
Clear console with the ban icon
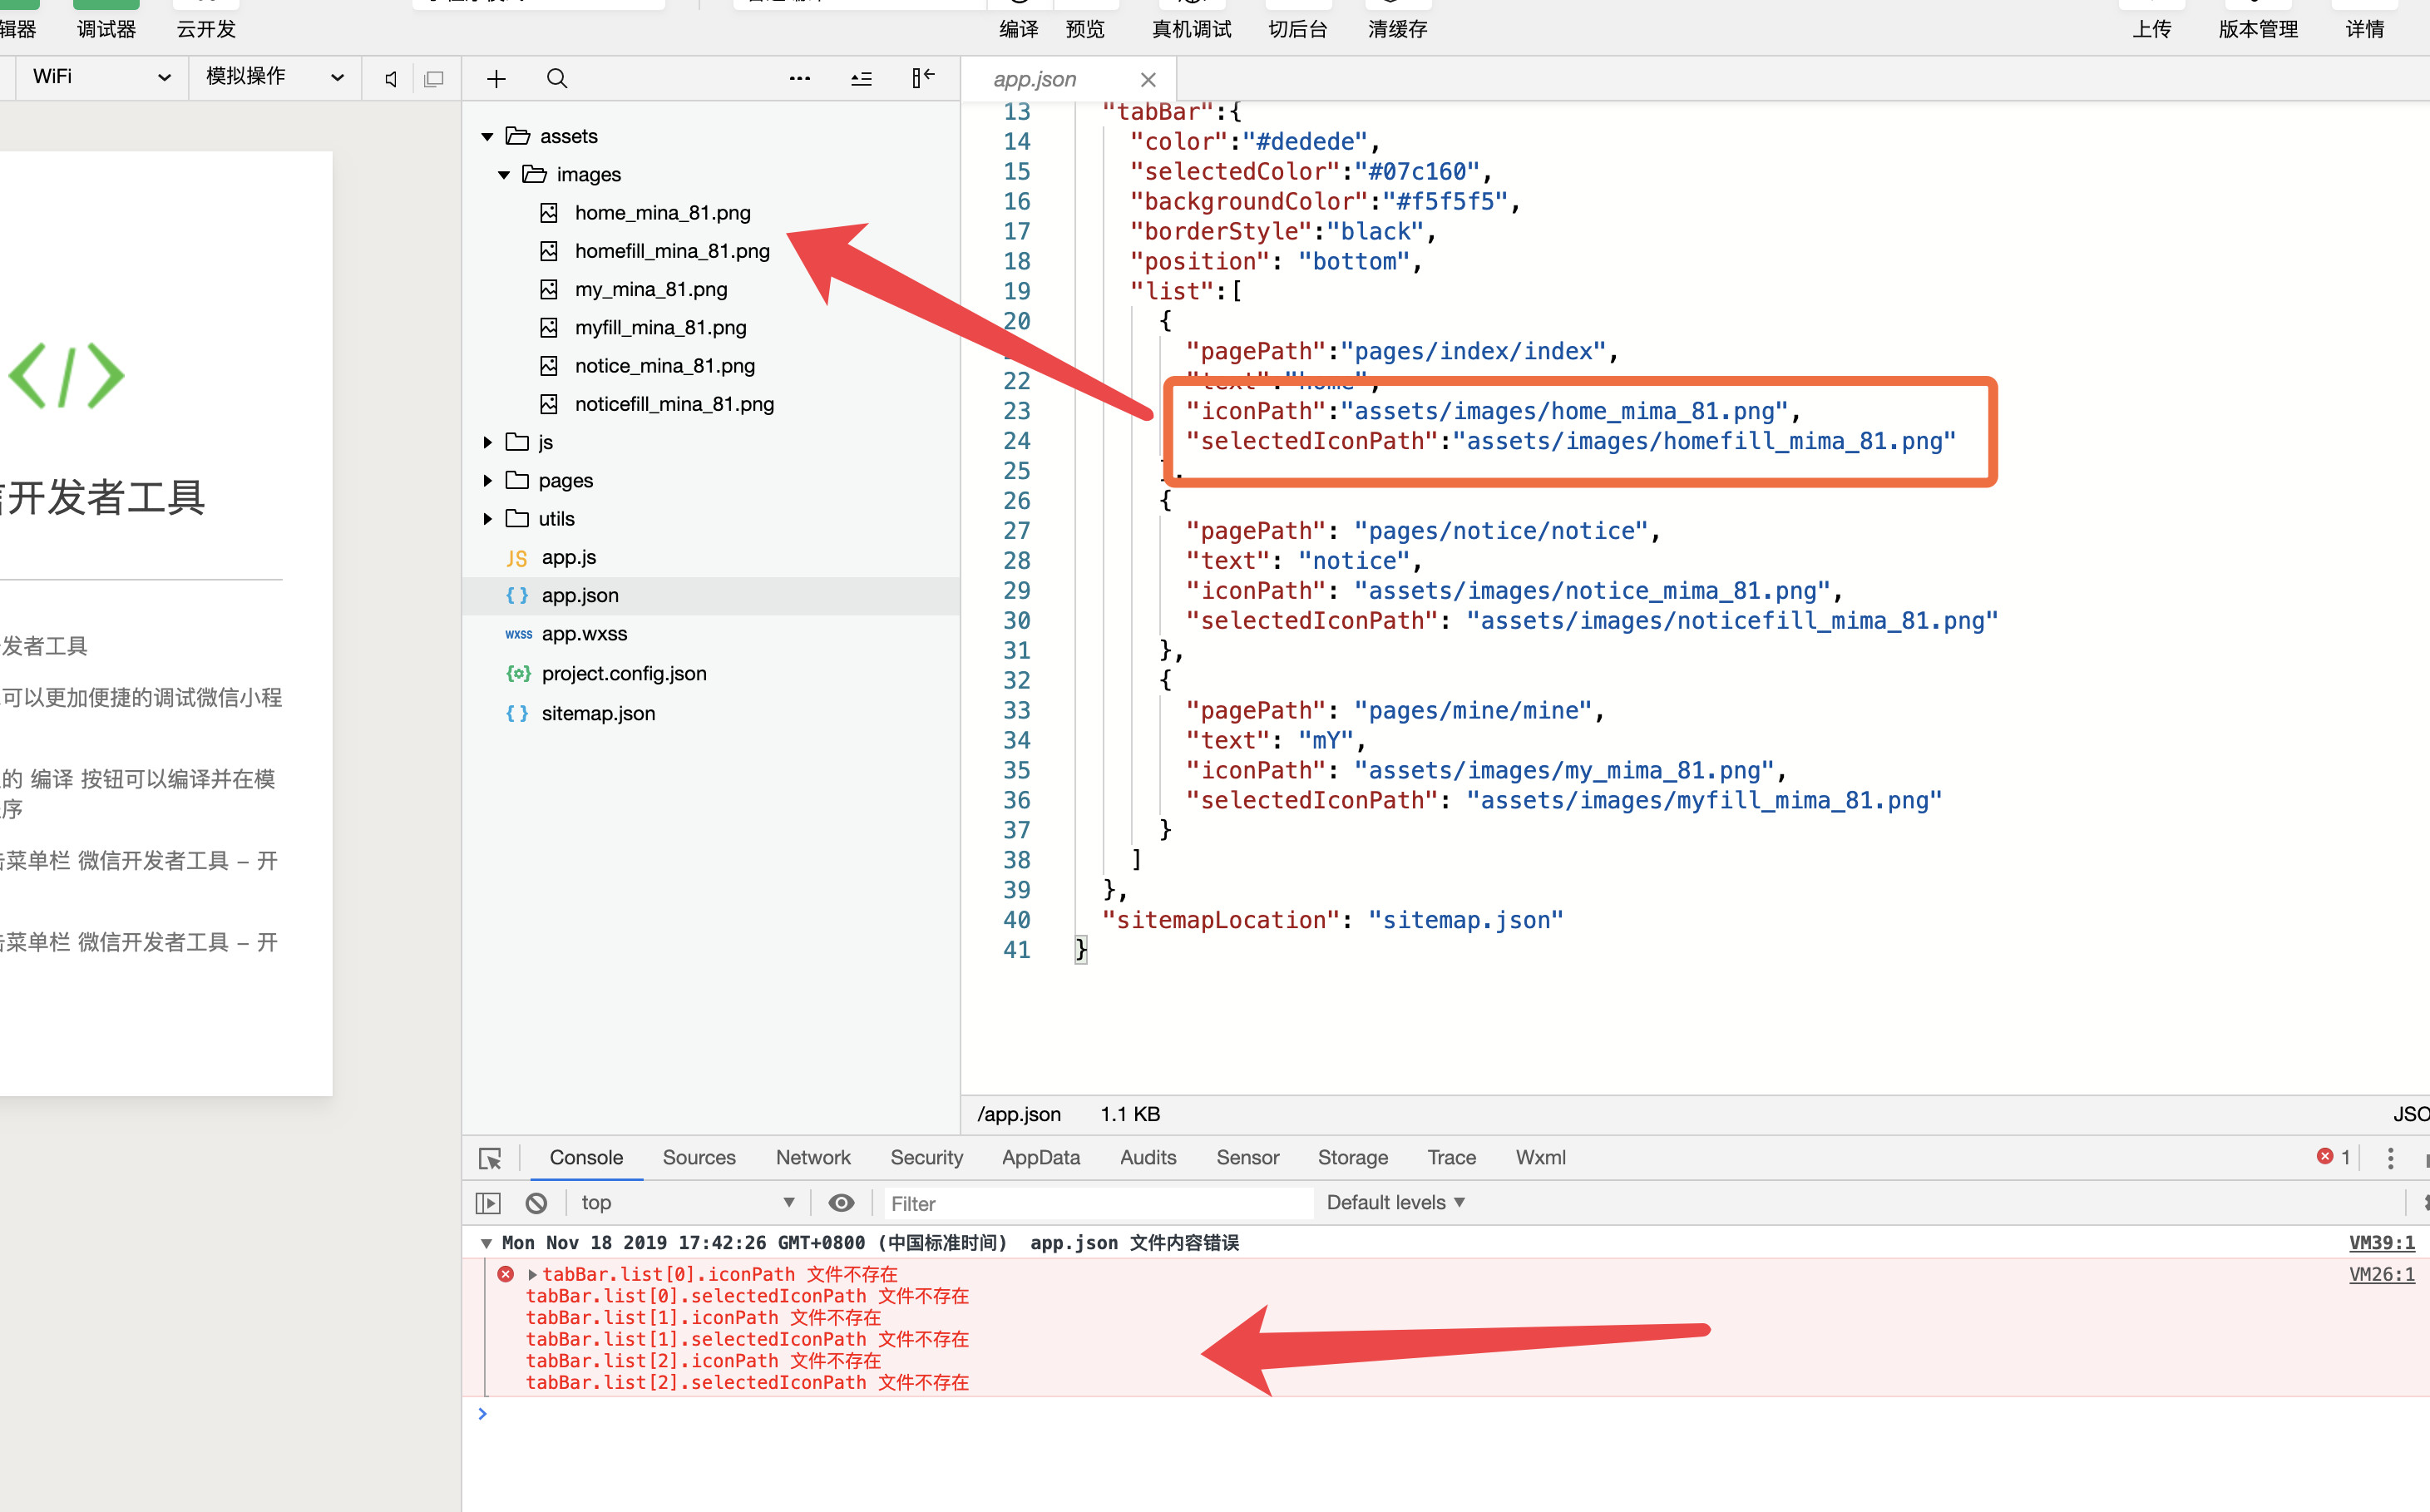point(537,1203)
